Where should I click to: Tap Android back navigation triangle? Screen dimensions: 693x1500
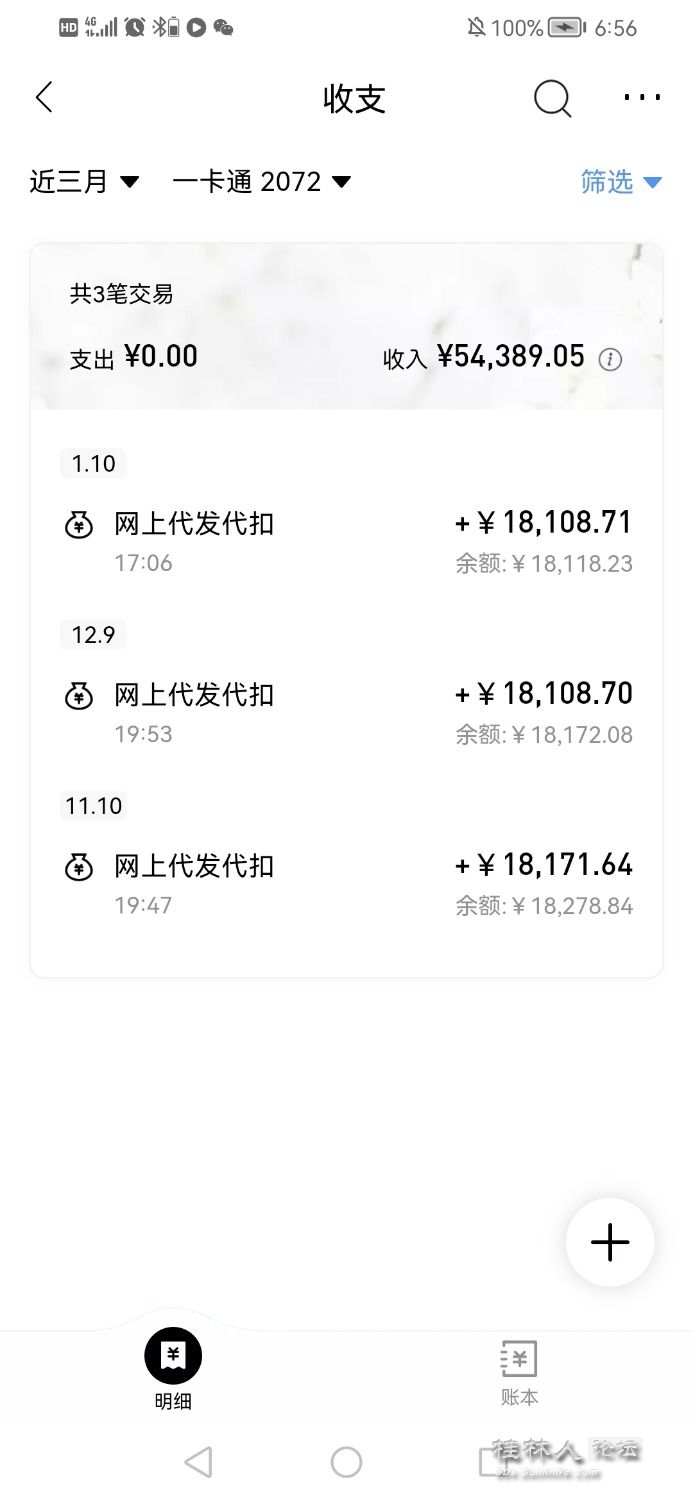coord(198,1462)
